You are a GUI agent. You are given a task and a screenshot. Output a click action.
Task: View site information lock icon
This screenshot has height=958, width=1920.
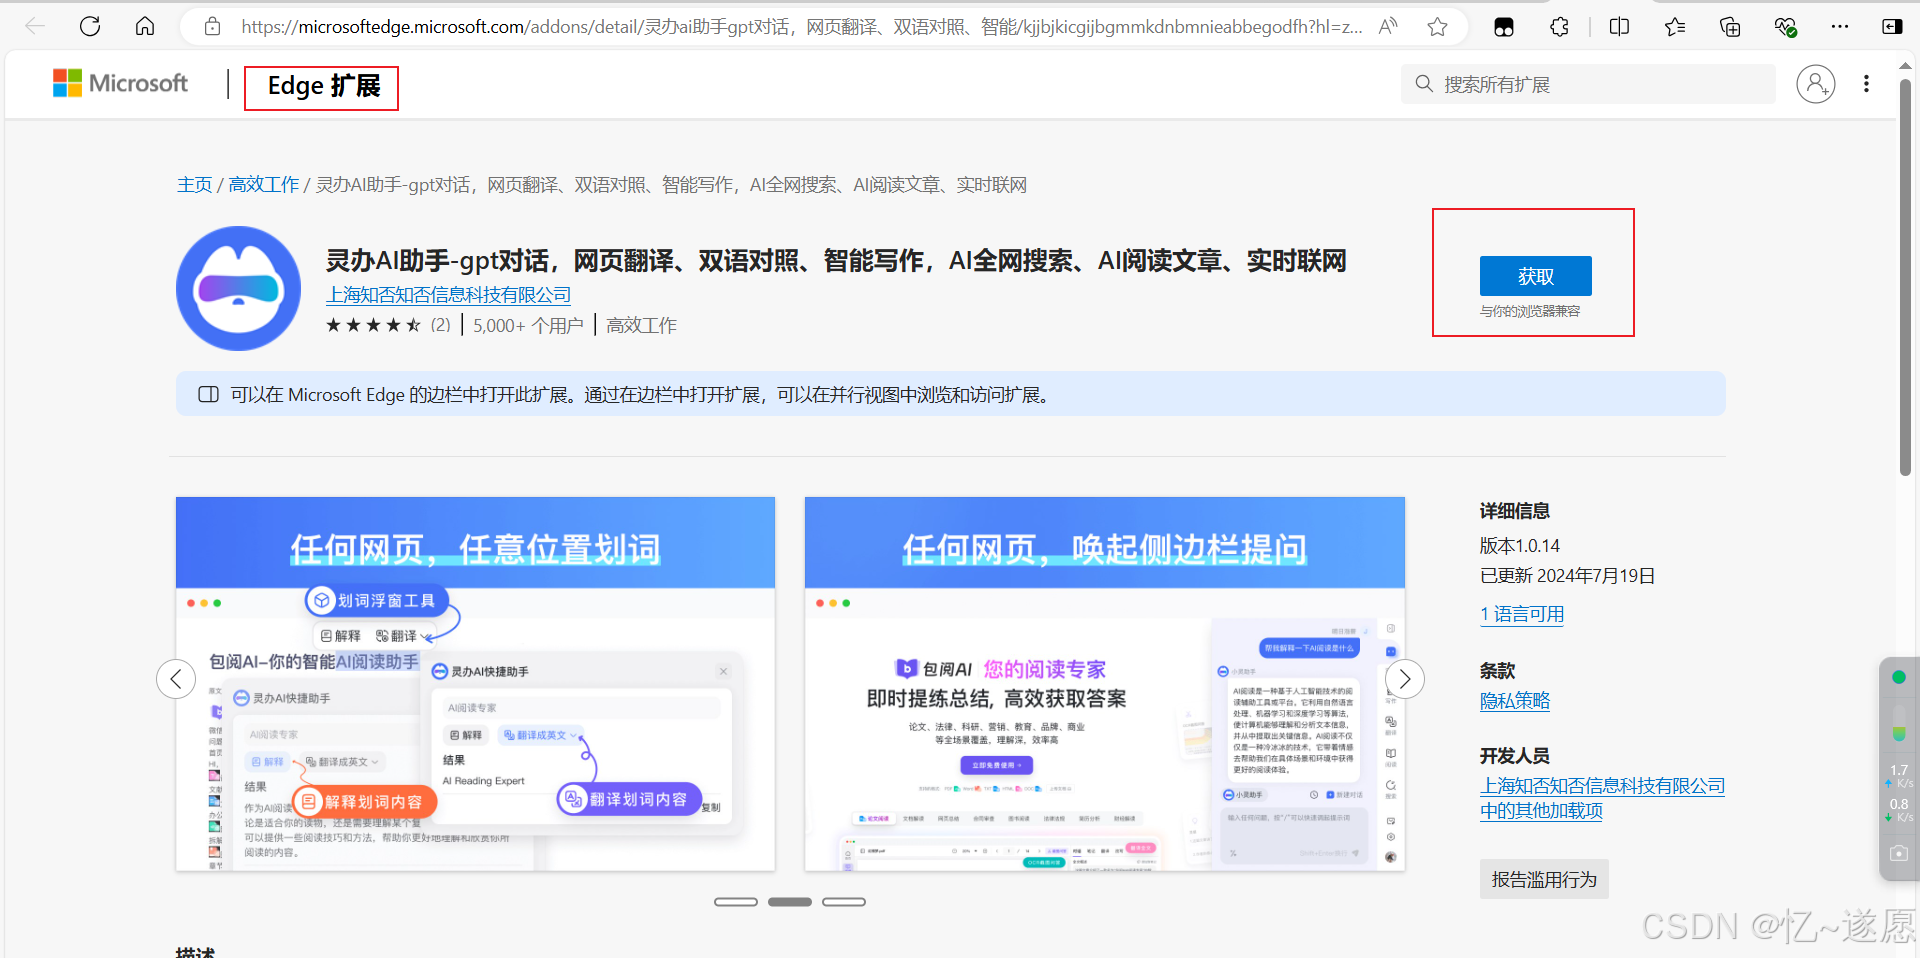[x=212, y=27]
